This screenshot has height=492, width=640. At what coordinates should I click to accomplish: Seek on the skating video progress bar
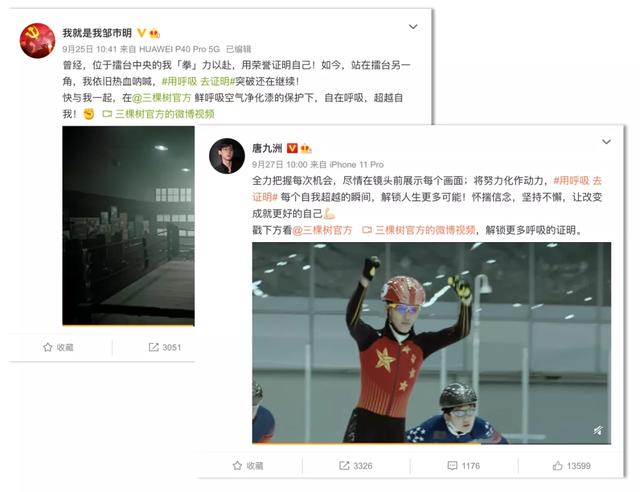(x=431, y=443)
